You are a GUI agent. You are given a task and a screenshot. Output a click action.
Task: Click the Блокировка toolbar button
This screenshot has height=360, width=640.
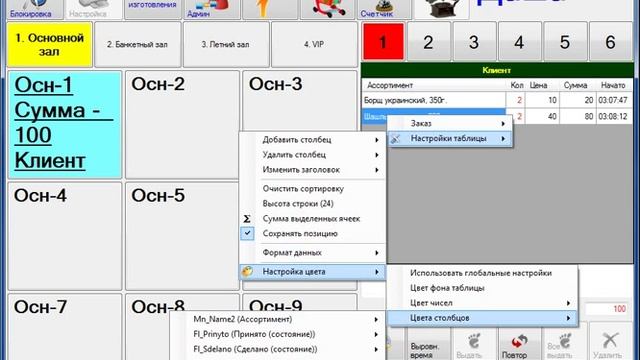pos(35,9)
